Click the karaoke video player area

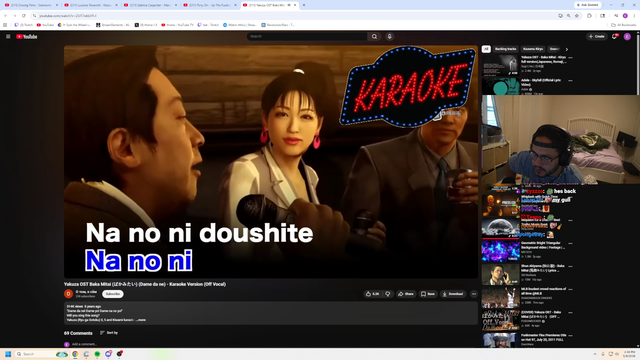271,162
